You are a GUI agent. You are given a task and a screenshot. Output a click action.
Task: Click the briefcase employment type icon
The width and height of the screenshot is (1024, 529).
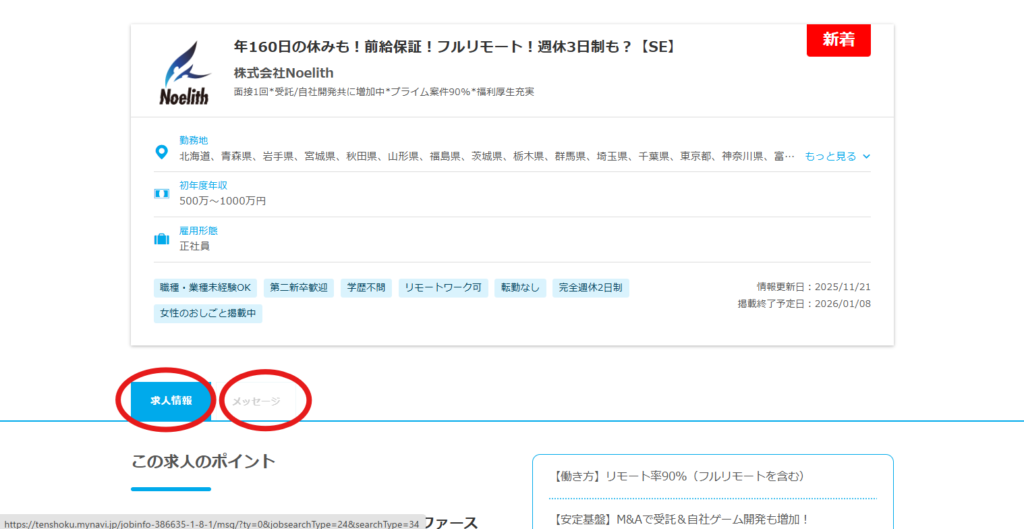coord(161,239)
